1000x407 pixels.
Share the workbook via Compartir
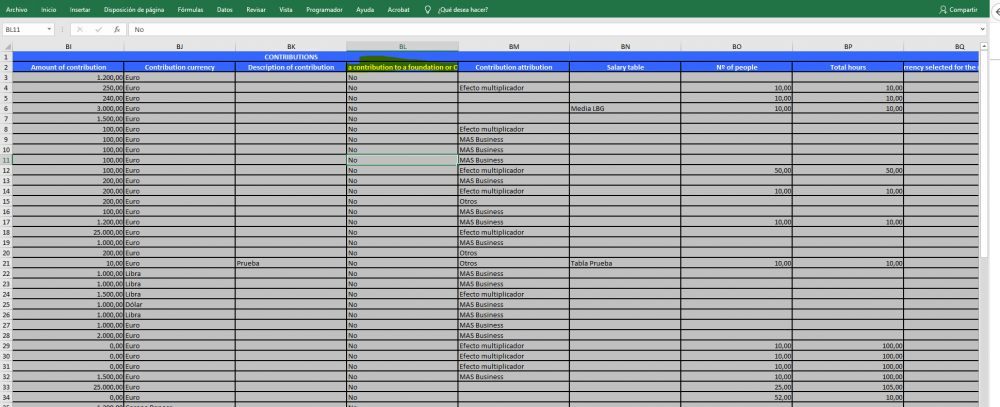coord(958,9)
